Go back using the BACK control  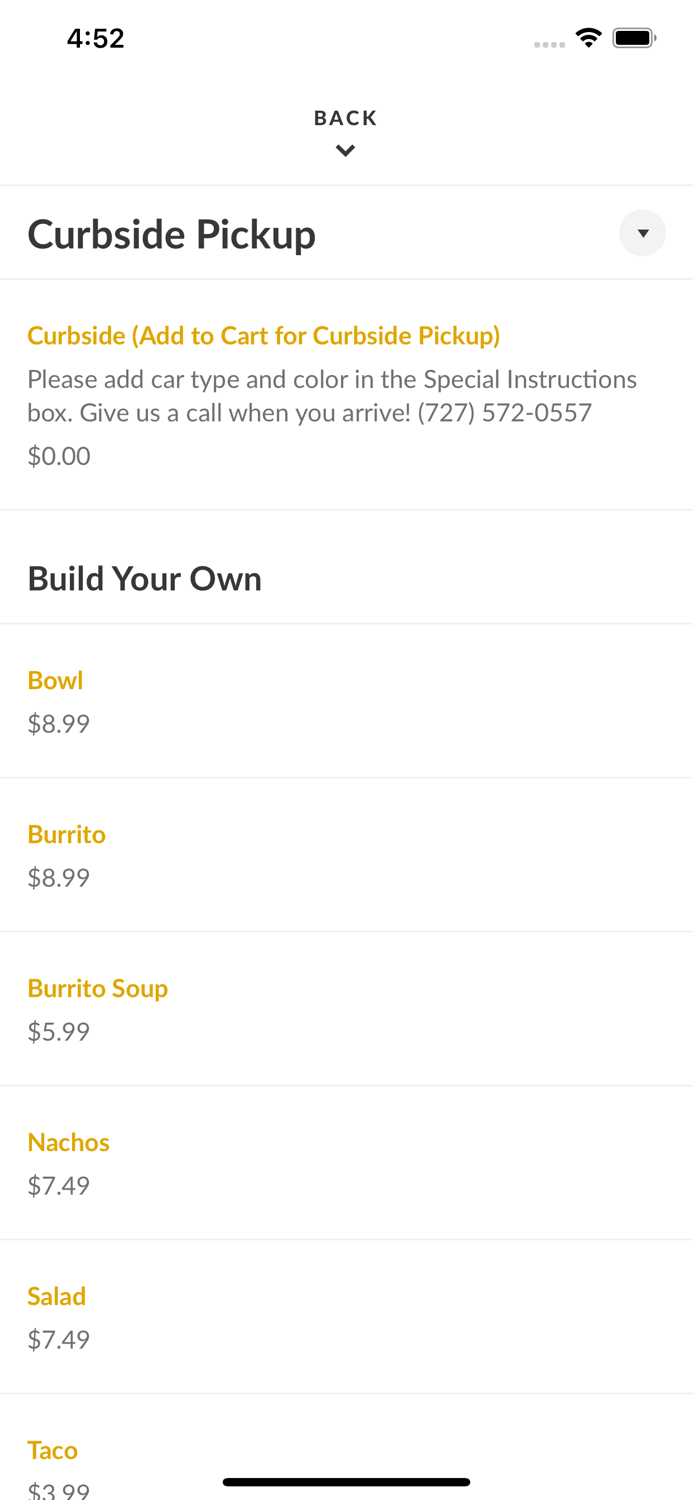[x=345, y=117]
